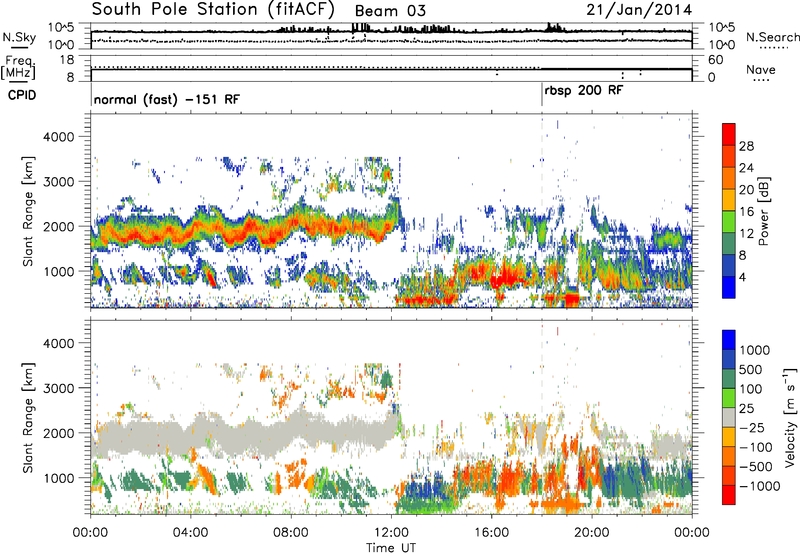This screenshot has height=554, width=800.
Task: Click the 'Slant Range [km]' label of Velocity panel
Action: 28,418
